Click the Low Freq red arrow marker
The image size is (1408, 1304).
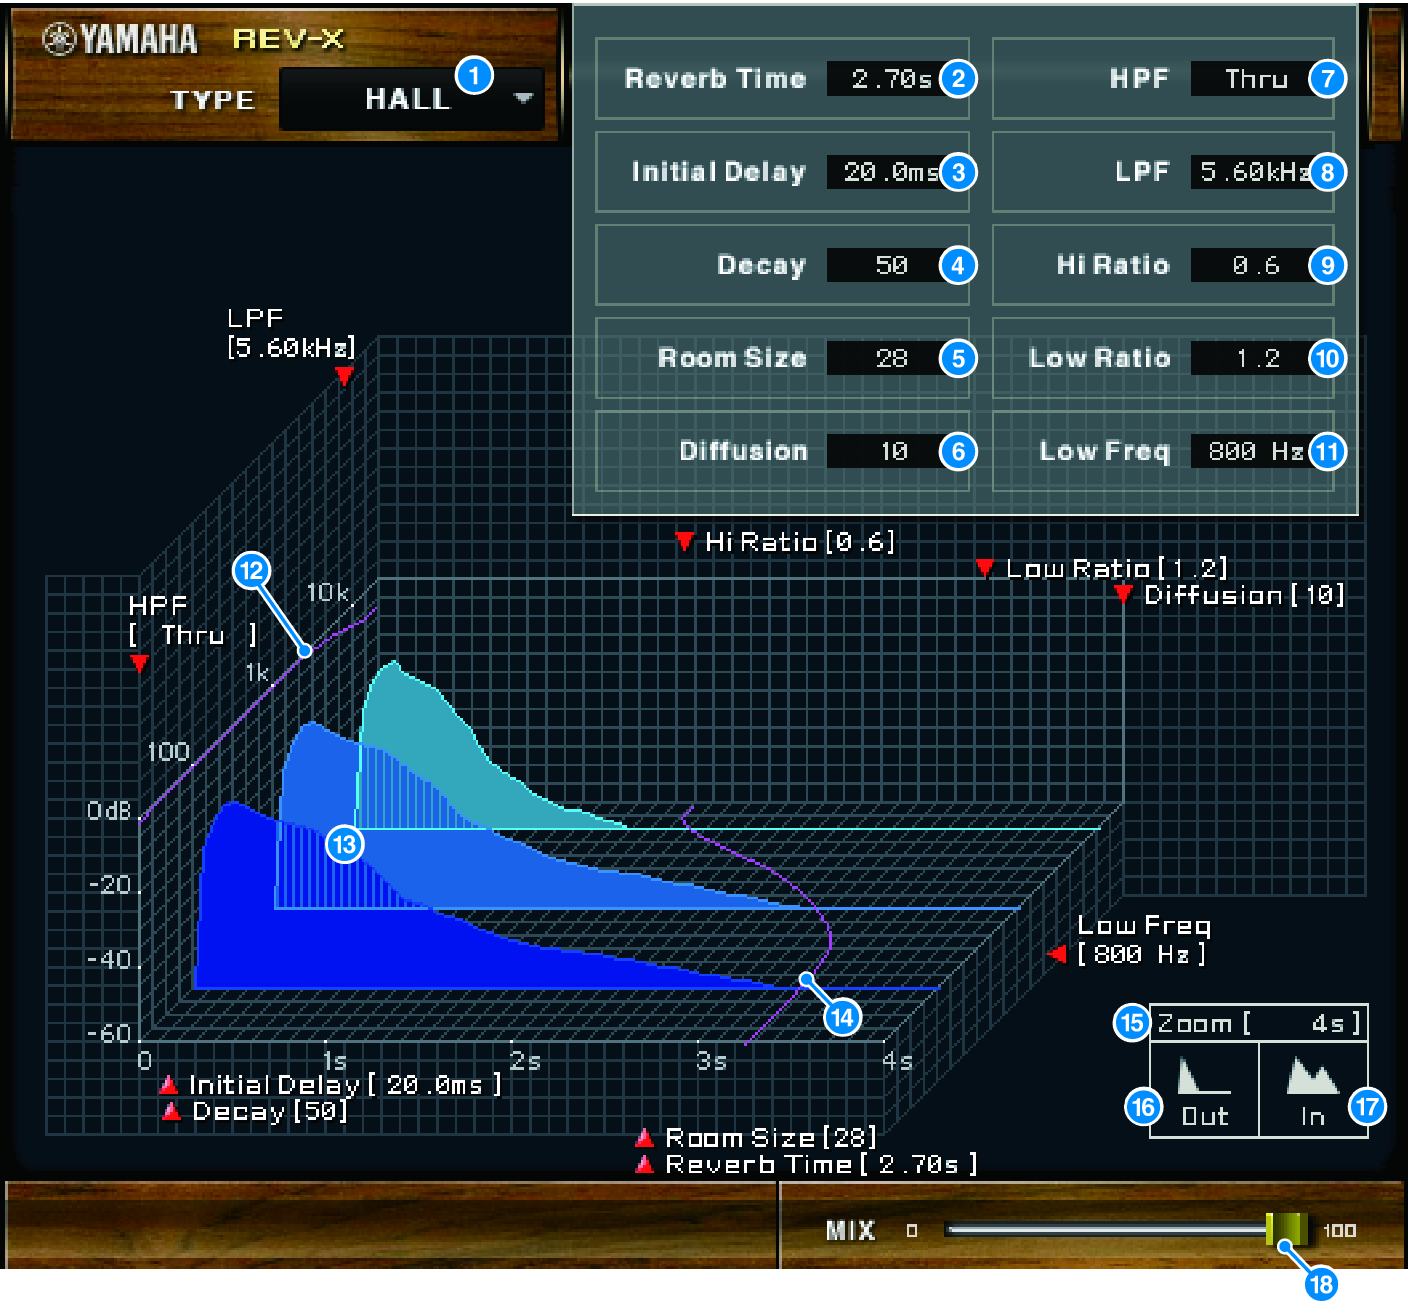click(1057, 954)
